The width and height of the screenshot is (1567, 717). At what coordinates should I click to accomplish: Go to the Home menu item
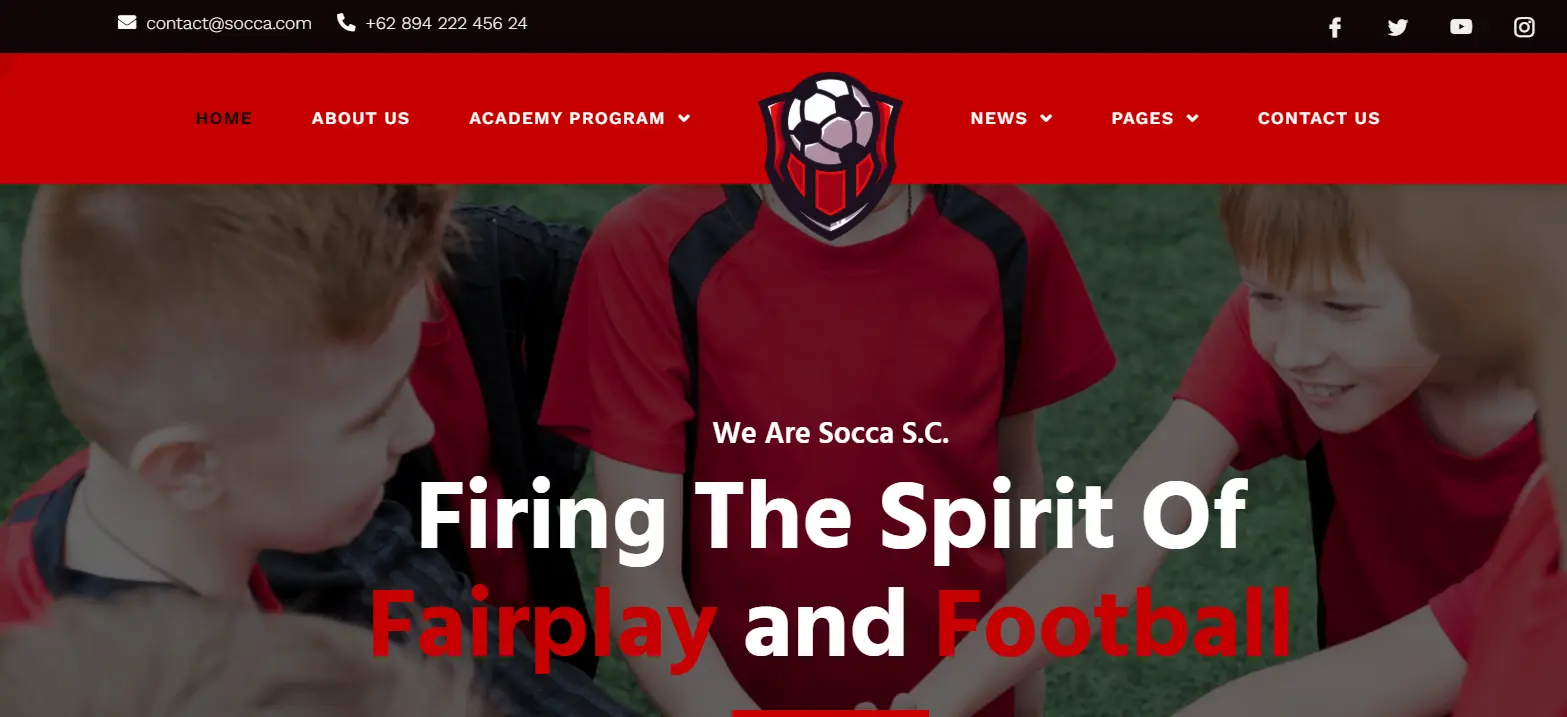point(224,118)
